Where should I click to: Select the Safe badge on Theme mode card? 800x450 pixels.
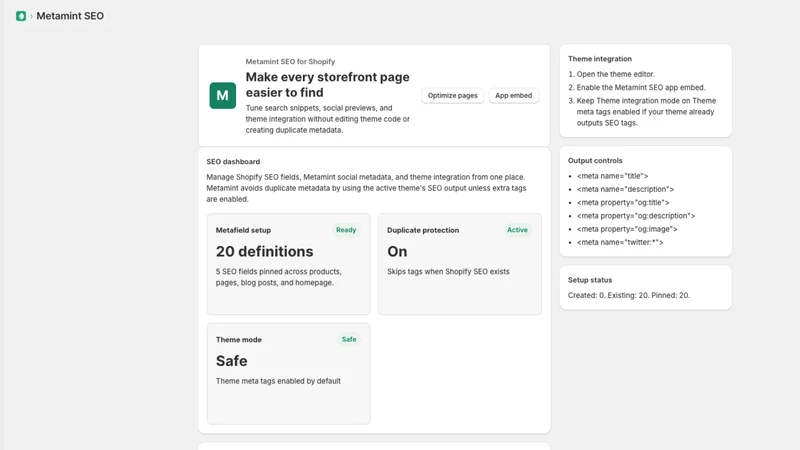(x=349, y=339)
